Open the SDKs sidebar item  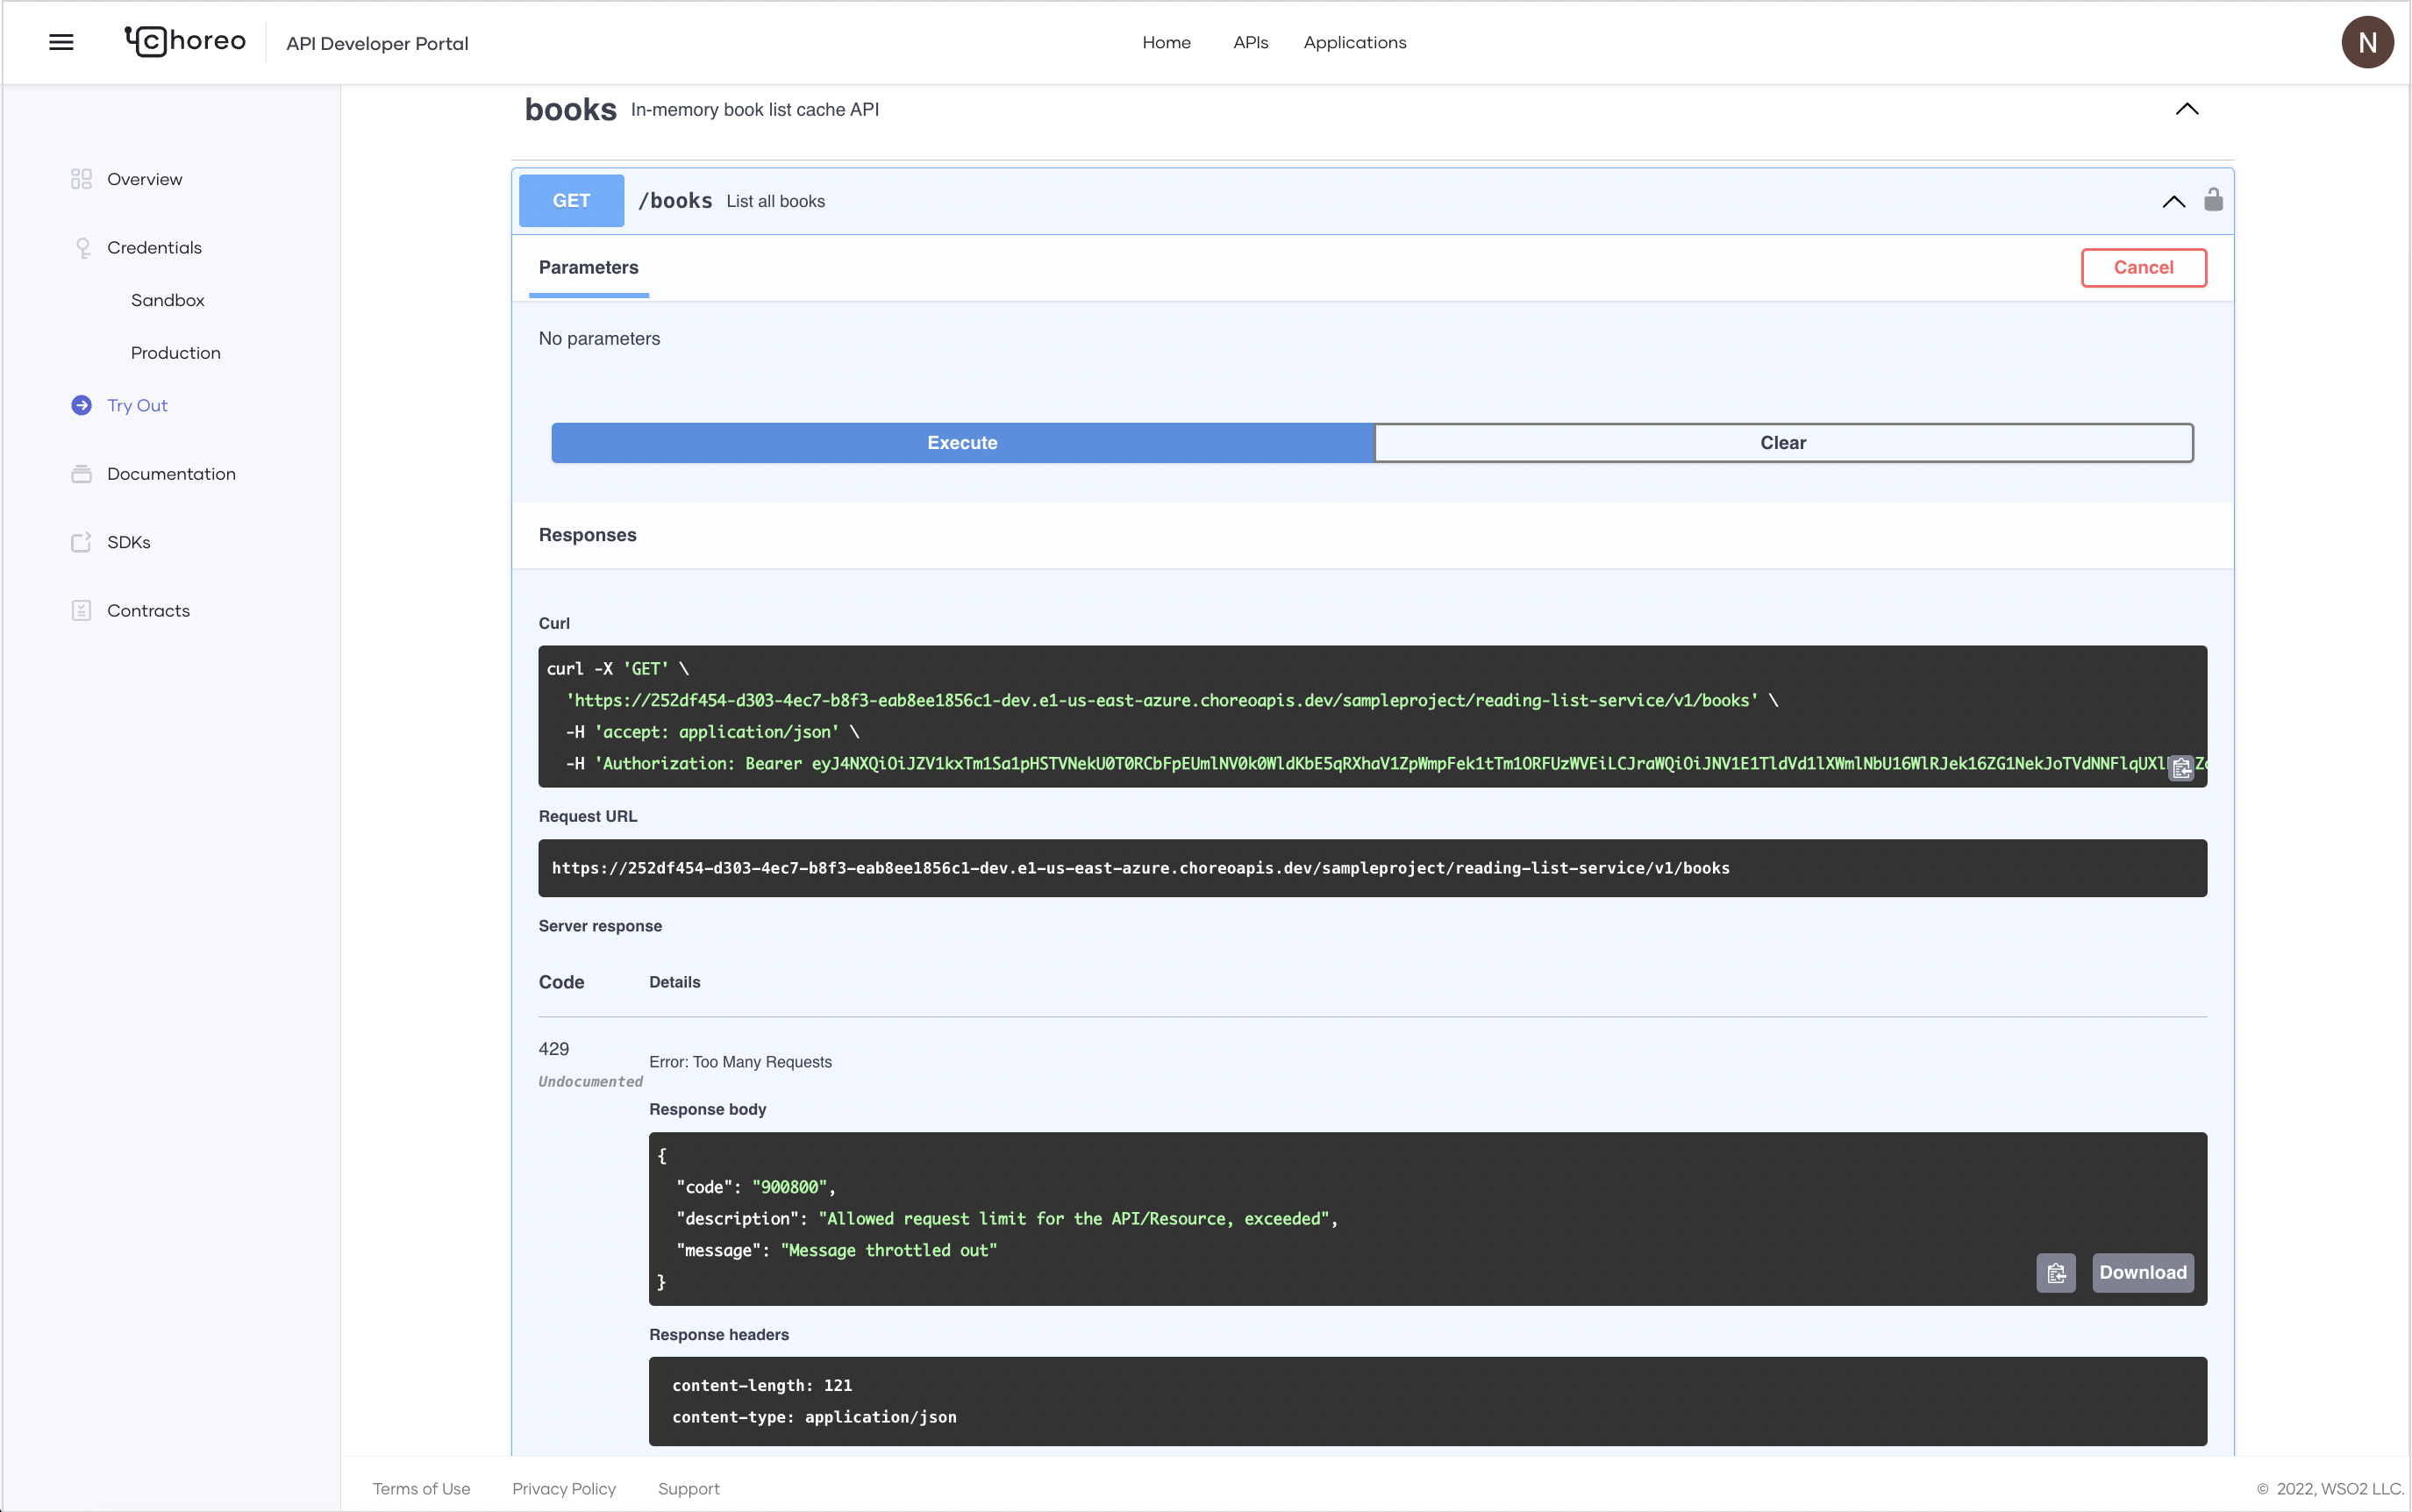click(128, 542)
